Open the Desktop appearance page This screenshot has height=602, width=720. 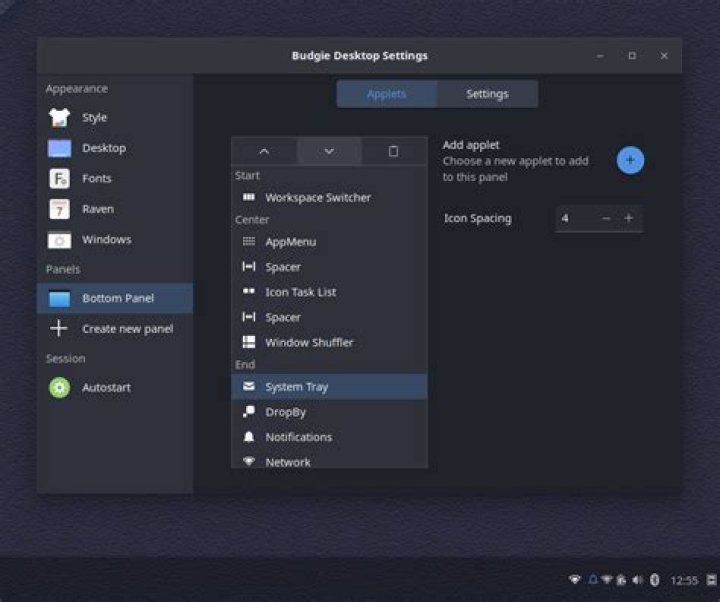(115, 148)
